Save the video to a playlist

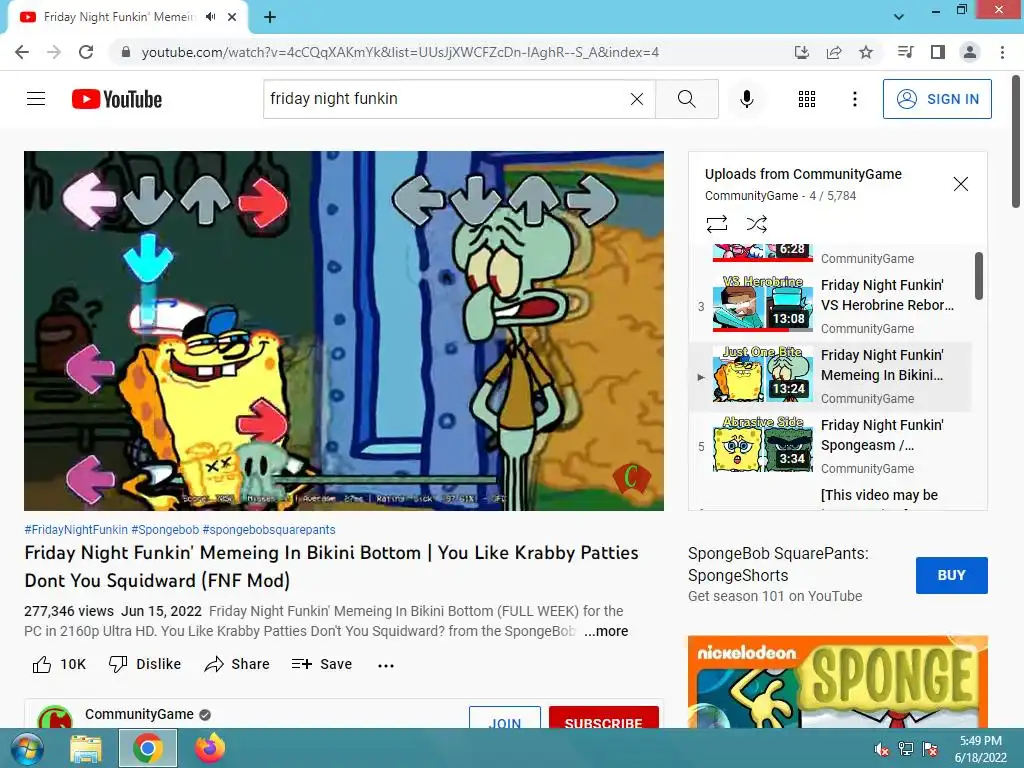click(x=321, y=664)
